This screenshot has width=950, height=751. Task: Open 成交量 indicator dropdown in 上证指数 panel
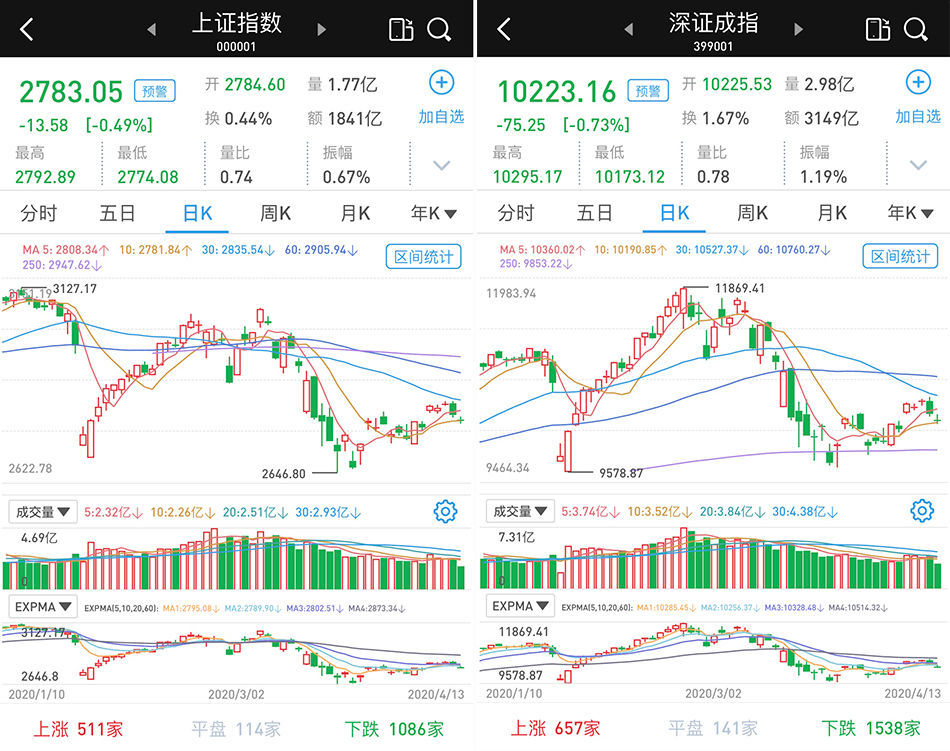[42, 512]
